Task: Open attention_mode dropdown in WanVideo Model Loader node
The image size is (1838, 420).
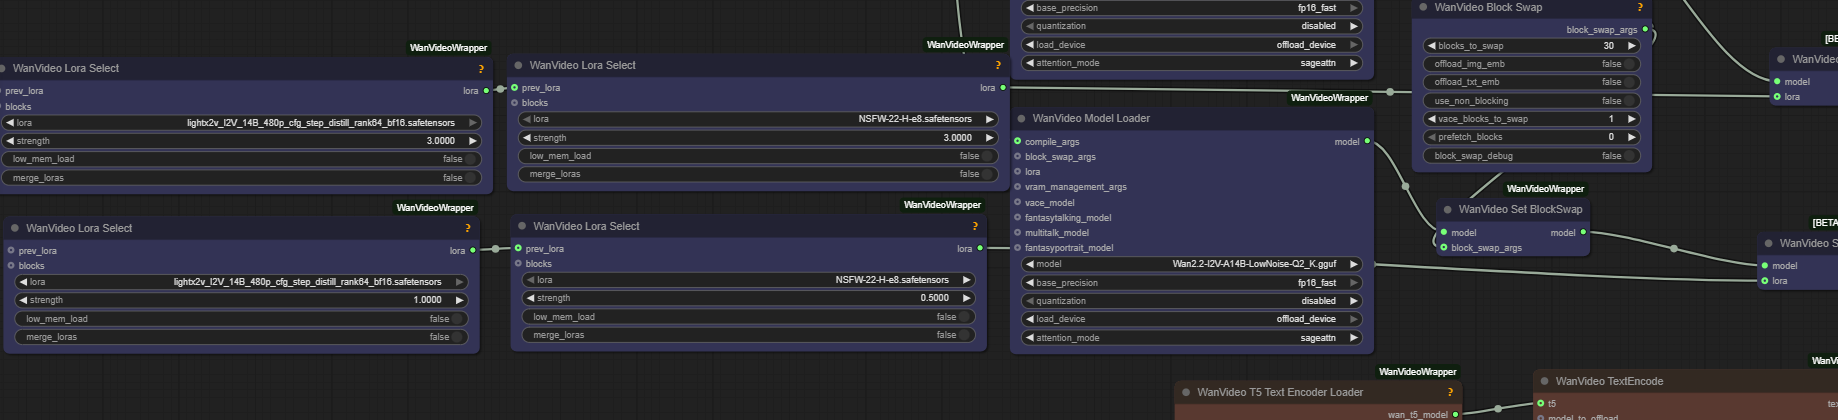Action: [1192, 338]
